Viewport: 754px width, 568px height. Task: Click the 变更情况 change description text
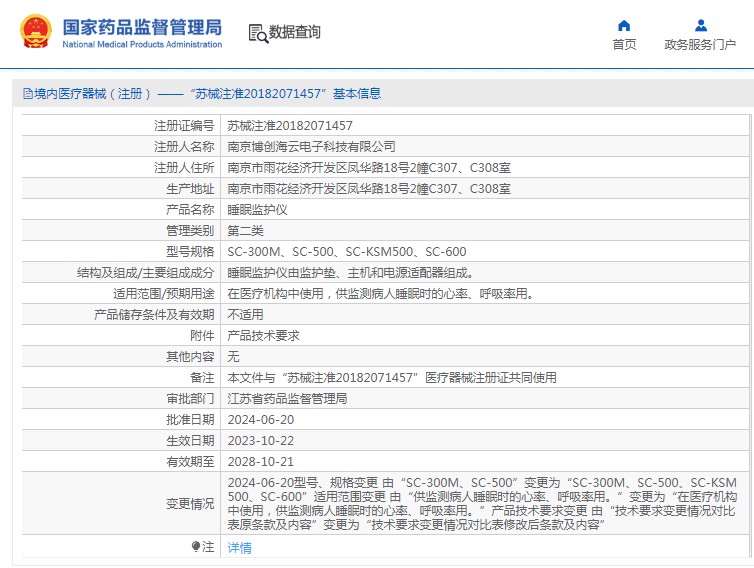tap(482, 503)
